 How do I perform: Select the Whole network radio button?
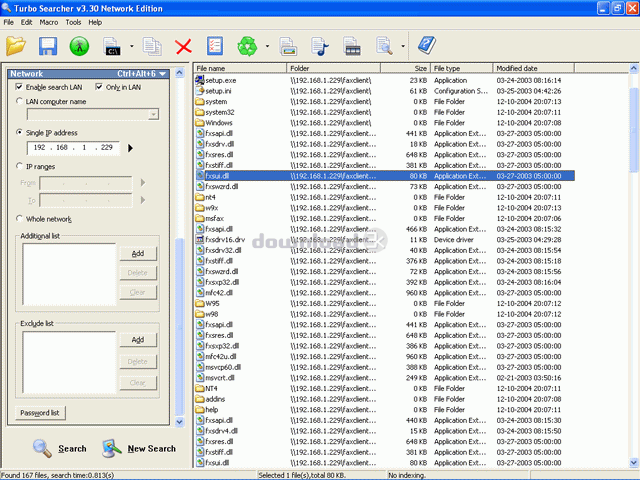19,219
